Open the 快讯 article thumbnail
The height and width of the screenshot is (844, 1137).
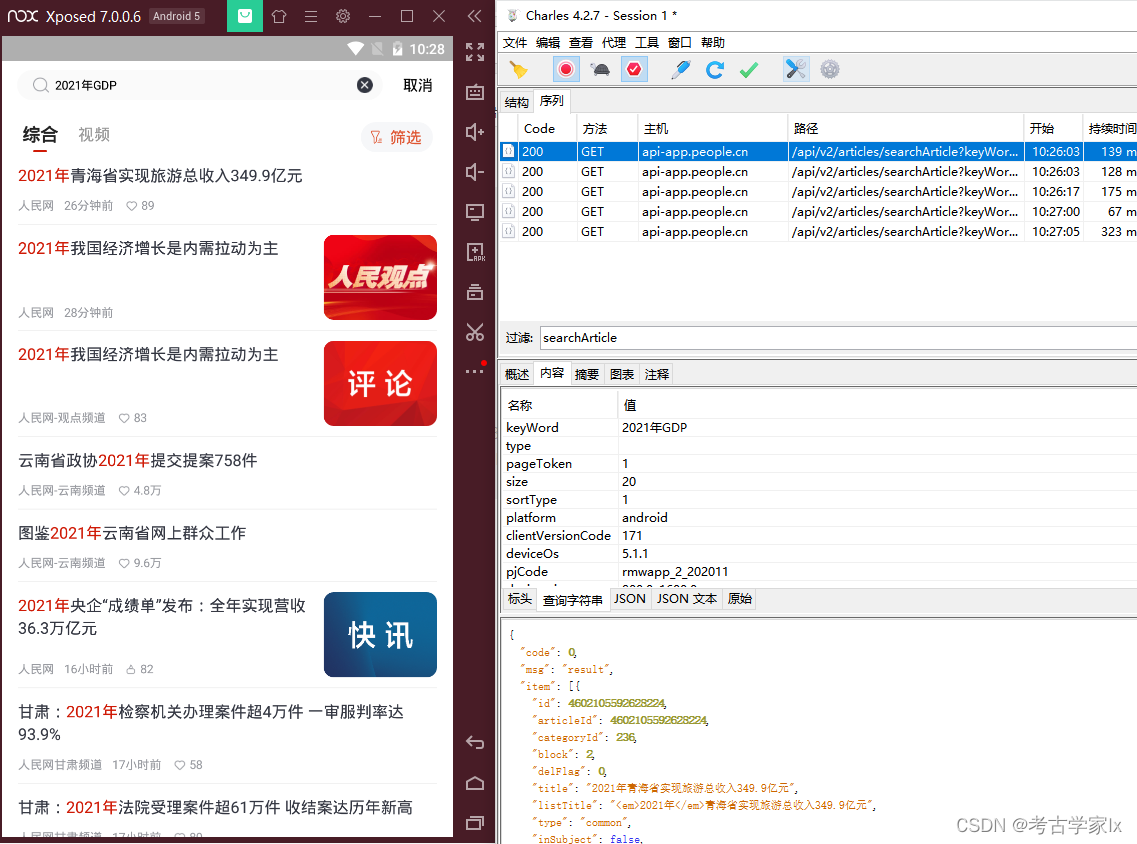point(380,634)
